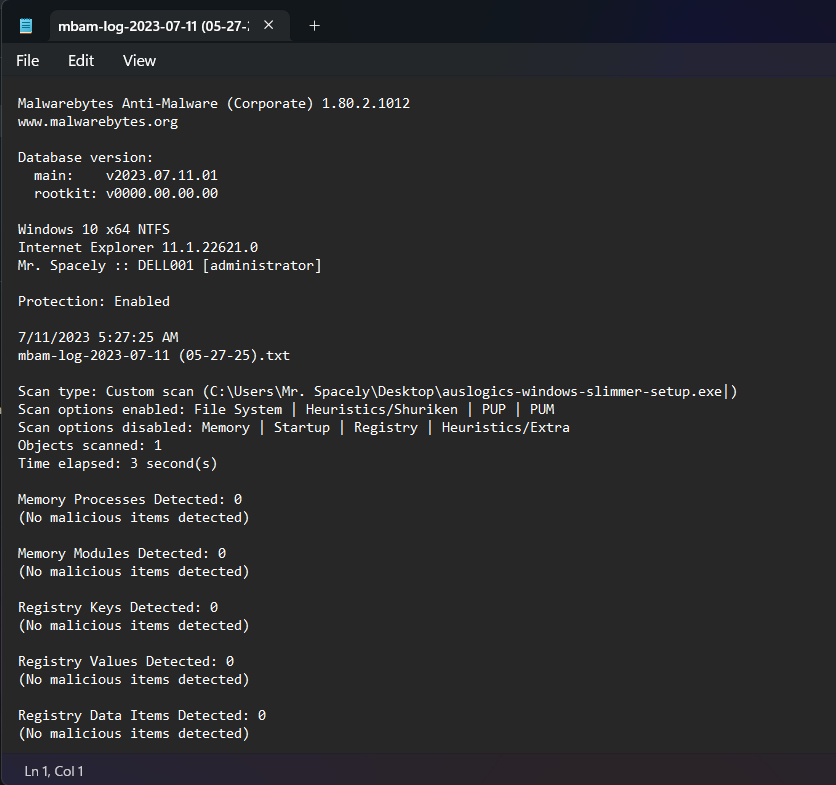Click the 'Memory Modules Detected: 0' line
This screenshot has height=785, width=836.
(122, 554)
